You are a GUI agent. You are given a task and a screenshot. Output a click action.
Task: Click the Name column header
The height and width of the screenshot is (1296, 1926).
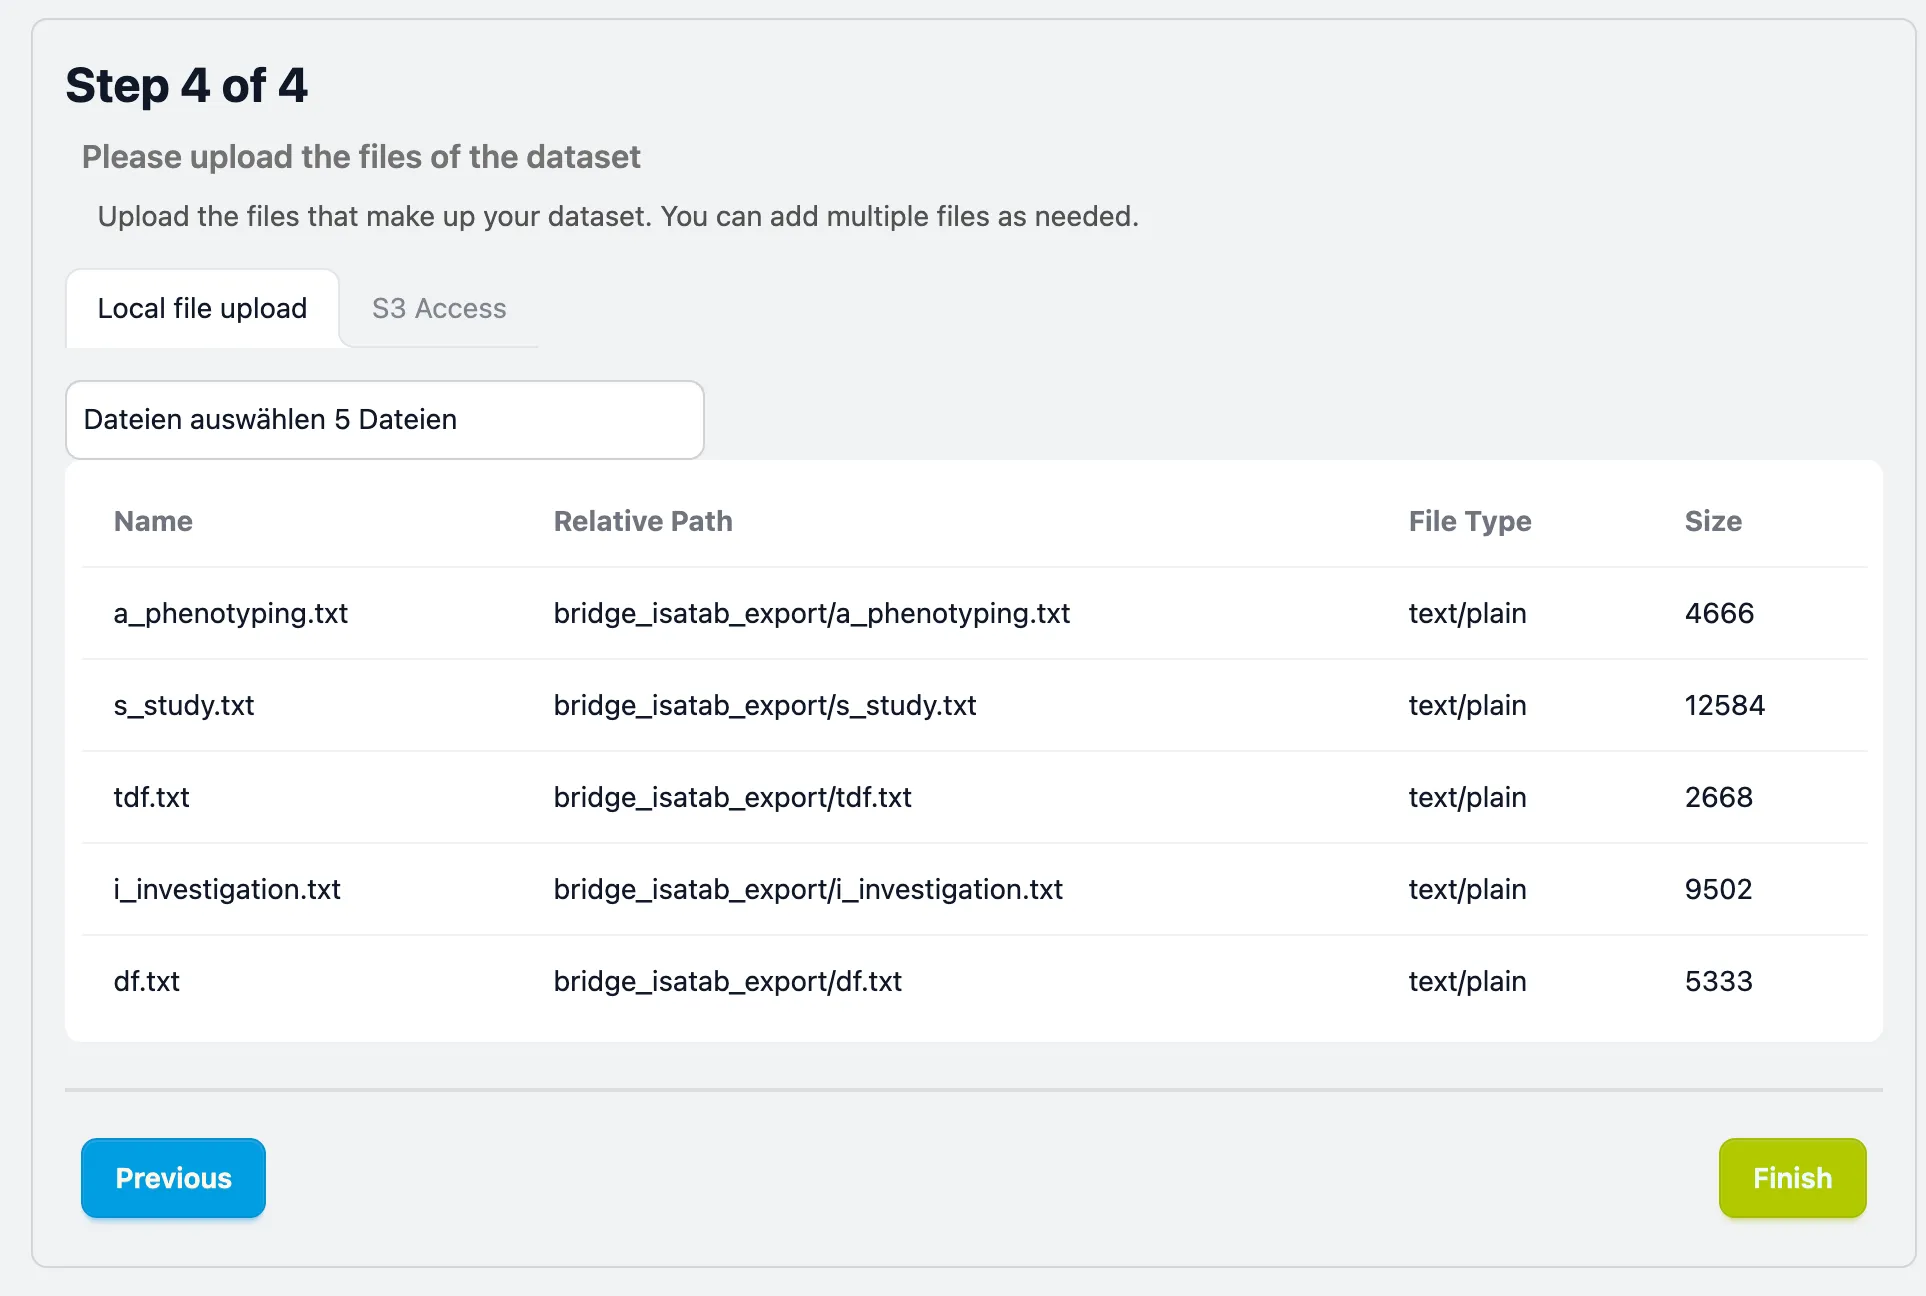(153, 521)
